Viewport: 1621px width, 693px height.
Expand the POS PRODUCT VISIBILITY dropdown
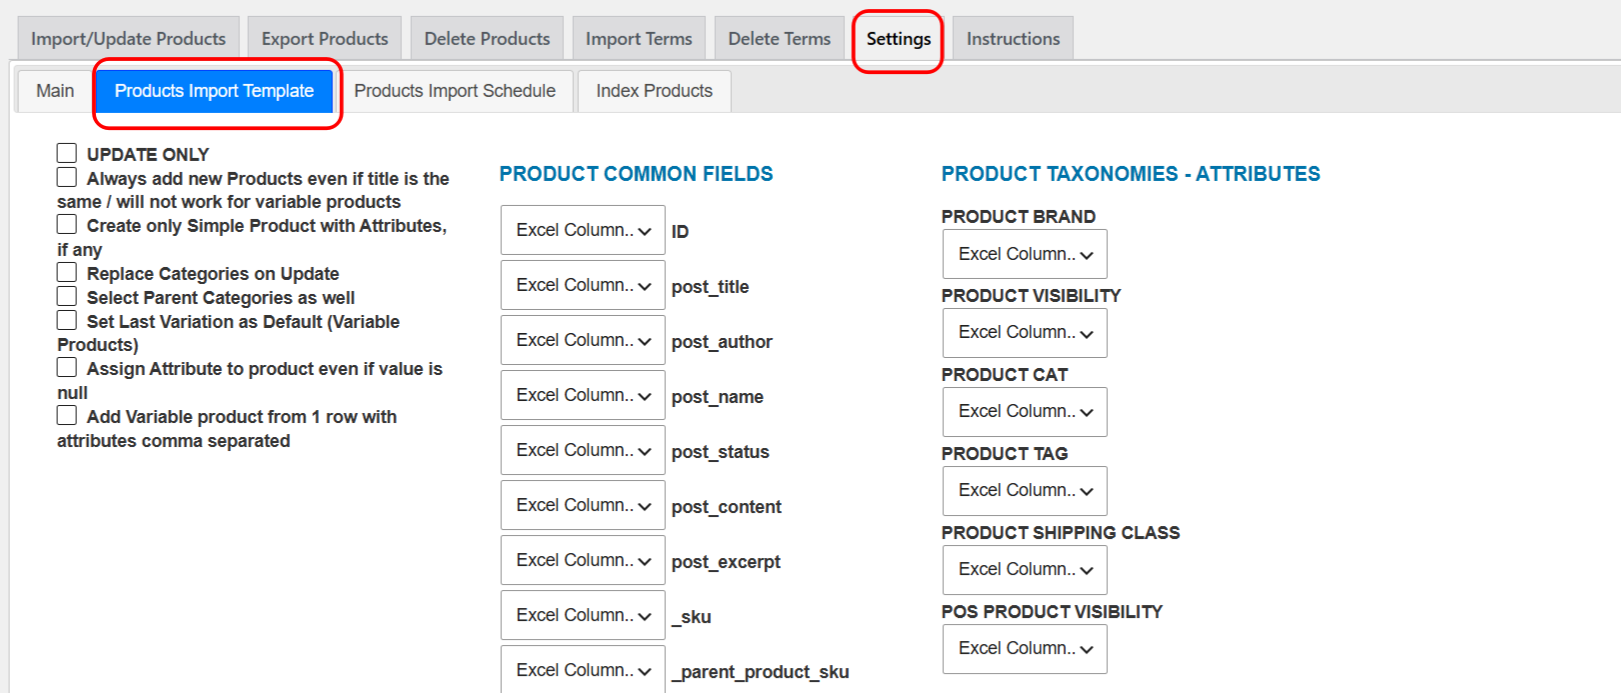tap(1025, 648)
